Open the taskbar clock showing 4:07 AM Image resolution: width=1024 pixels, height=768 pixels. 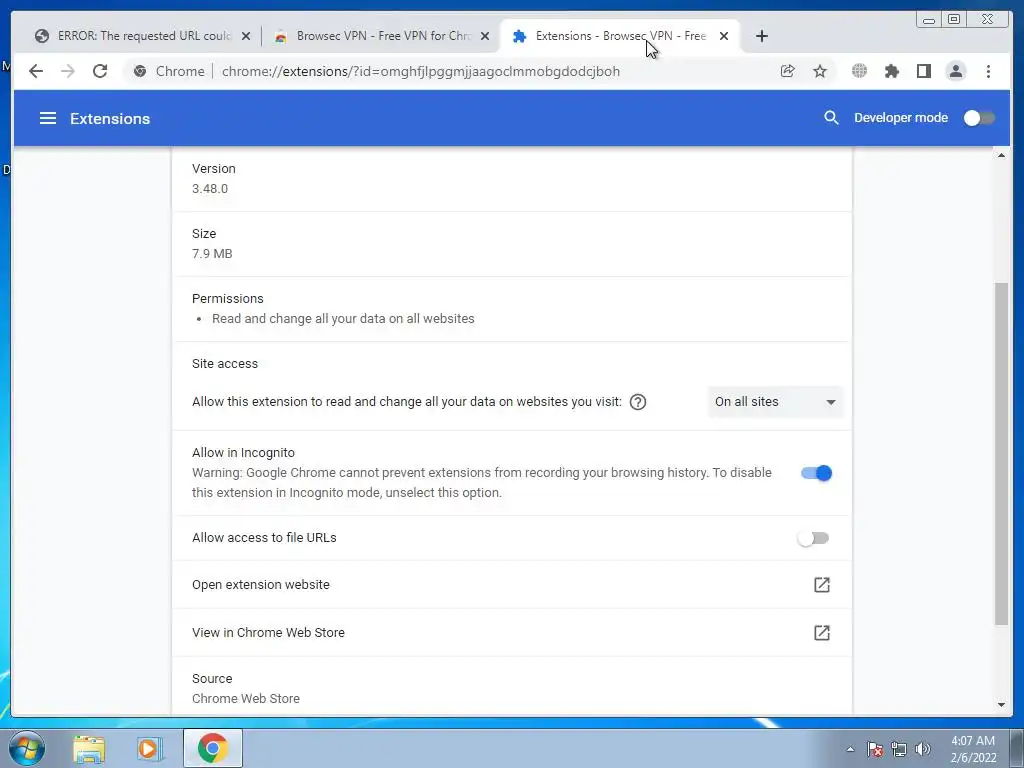(973, 749)
